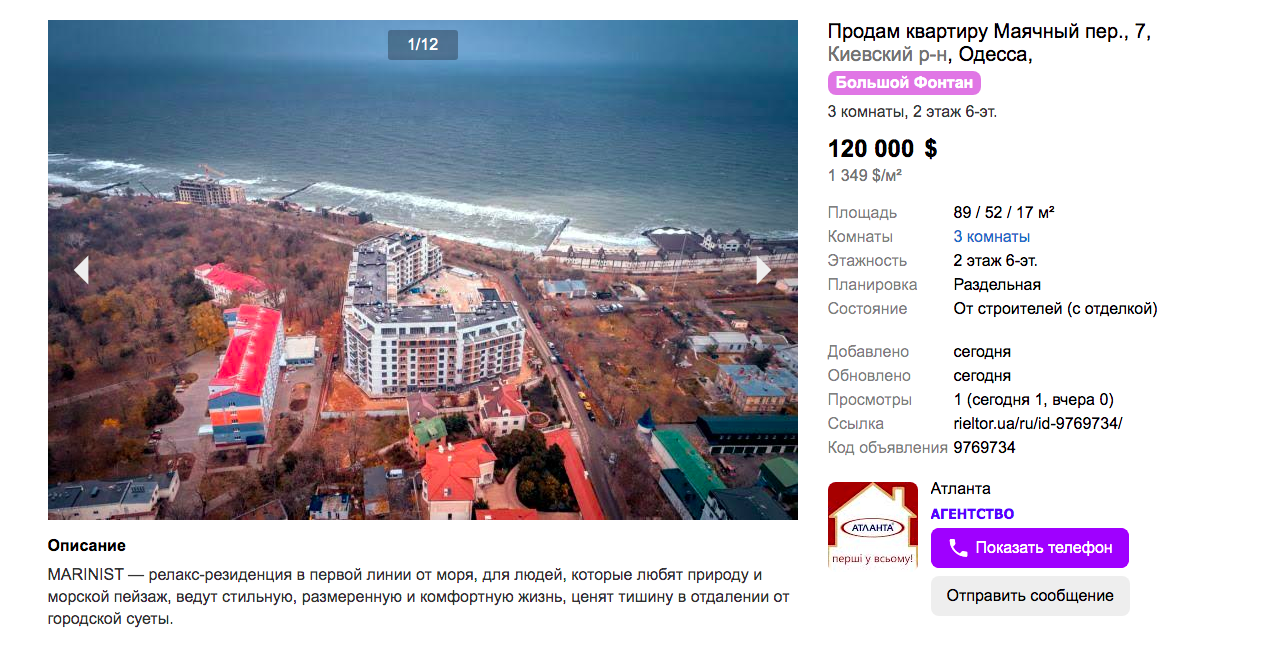This screenshot has width=1275, height=646.
Task: Open the Киевский р-н district link
Action: [x=888, y=55]
